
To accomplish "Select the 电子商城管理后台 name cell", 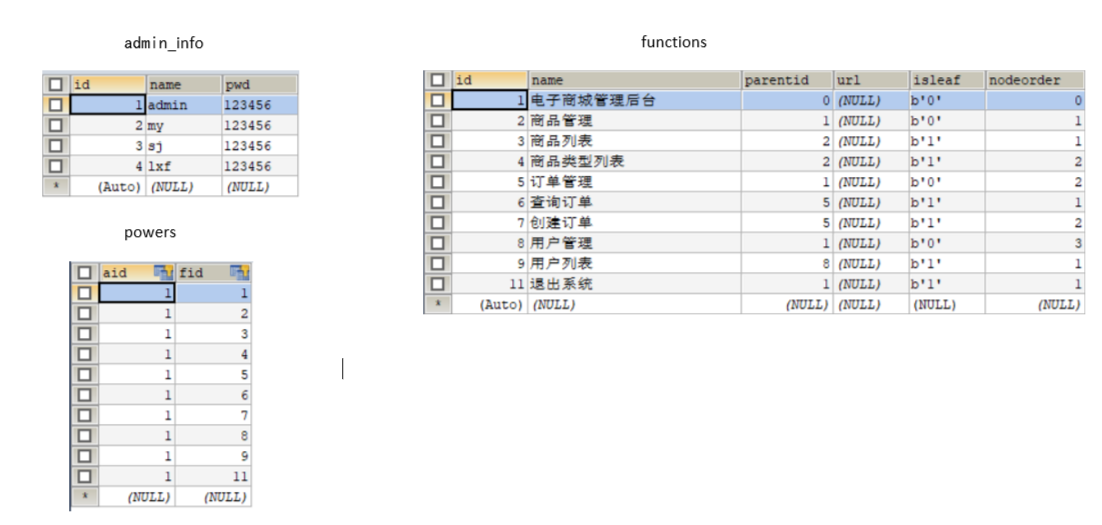I will 635,101.
